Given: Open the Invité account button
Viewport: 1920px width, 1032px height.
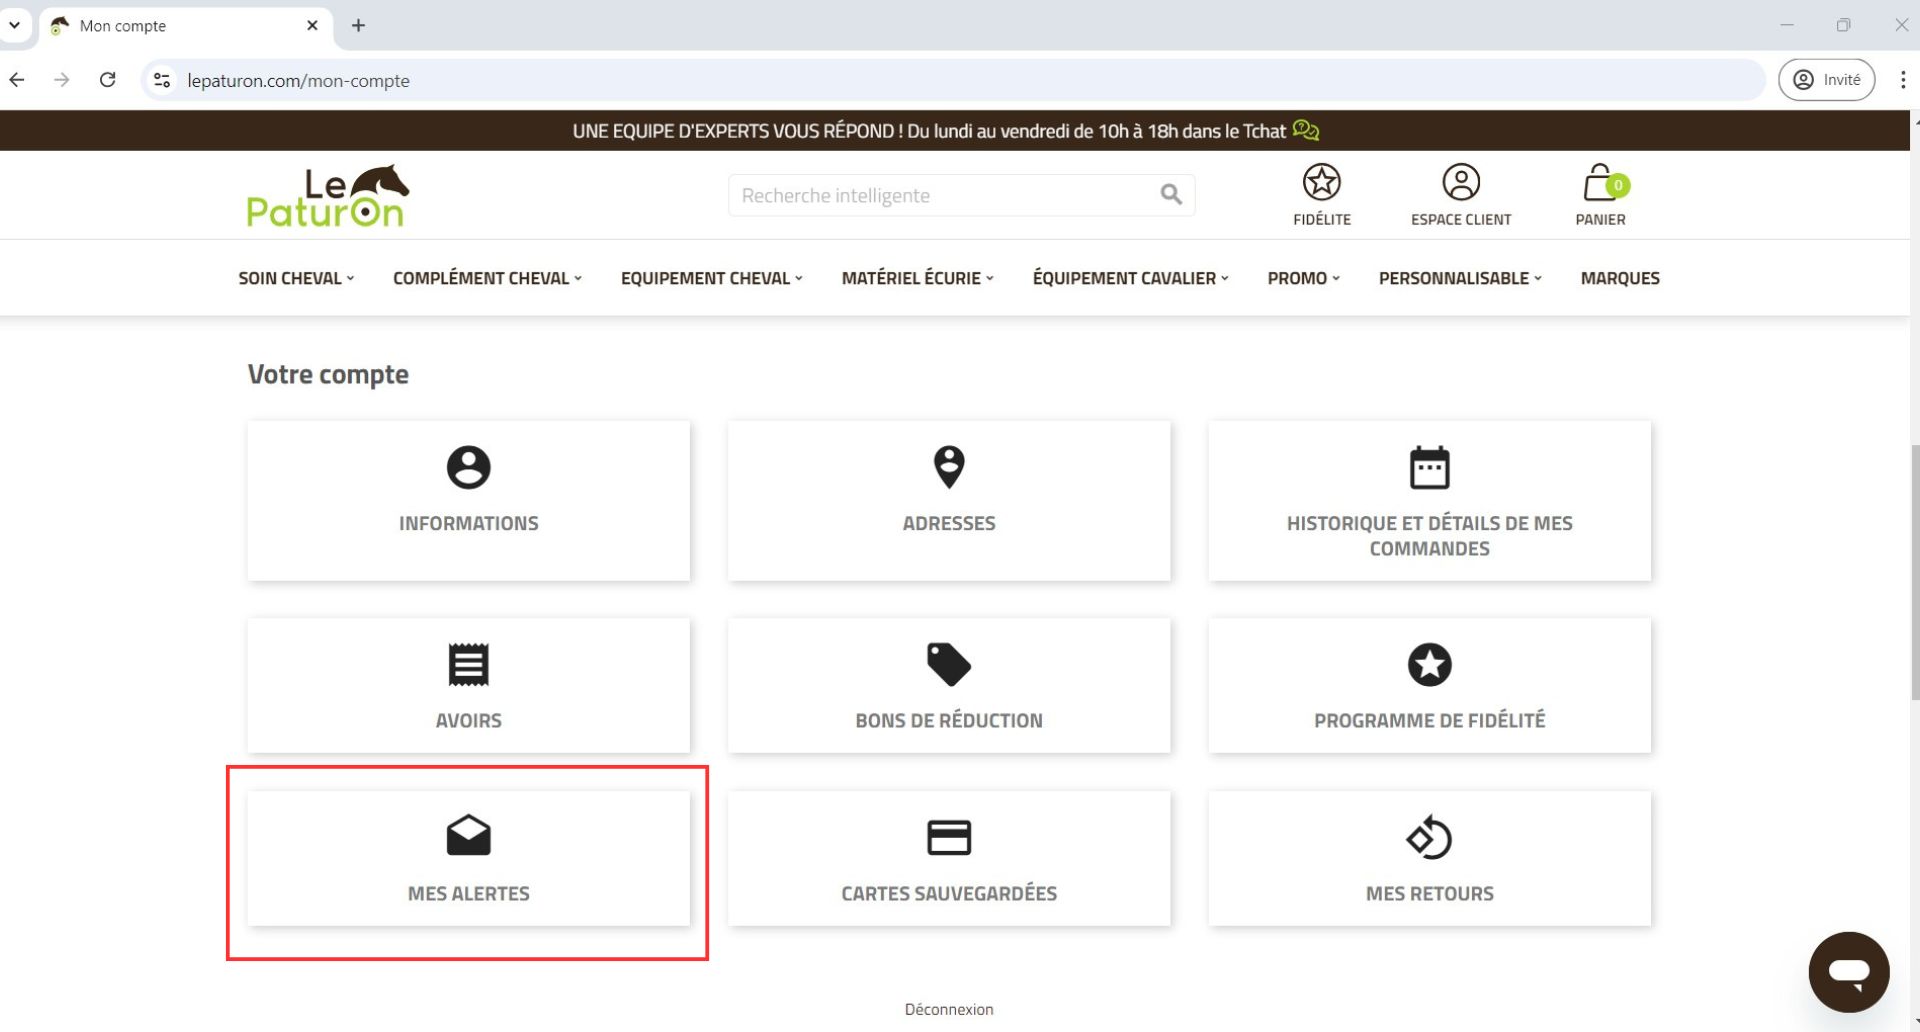Looking at the screenshot, I should pyautogui.click(x=1826, y=79).
